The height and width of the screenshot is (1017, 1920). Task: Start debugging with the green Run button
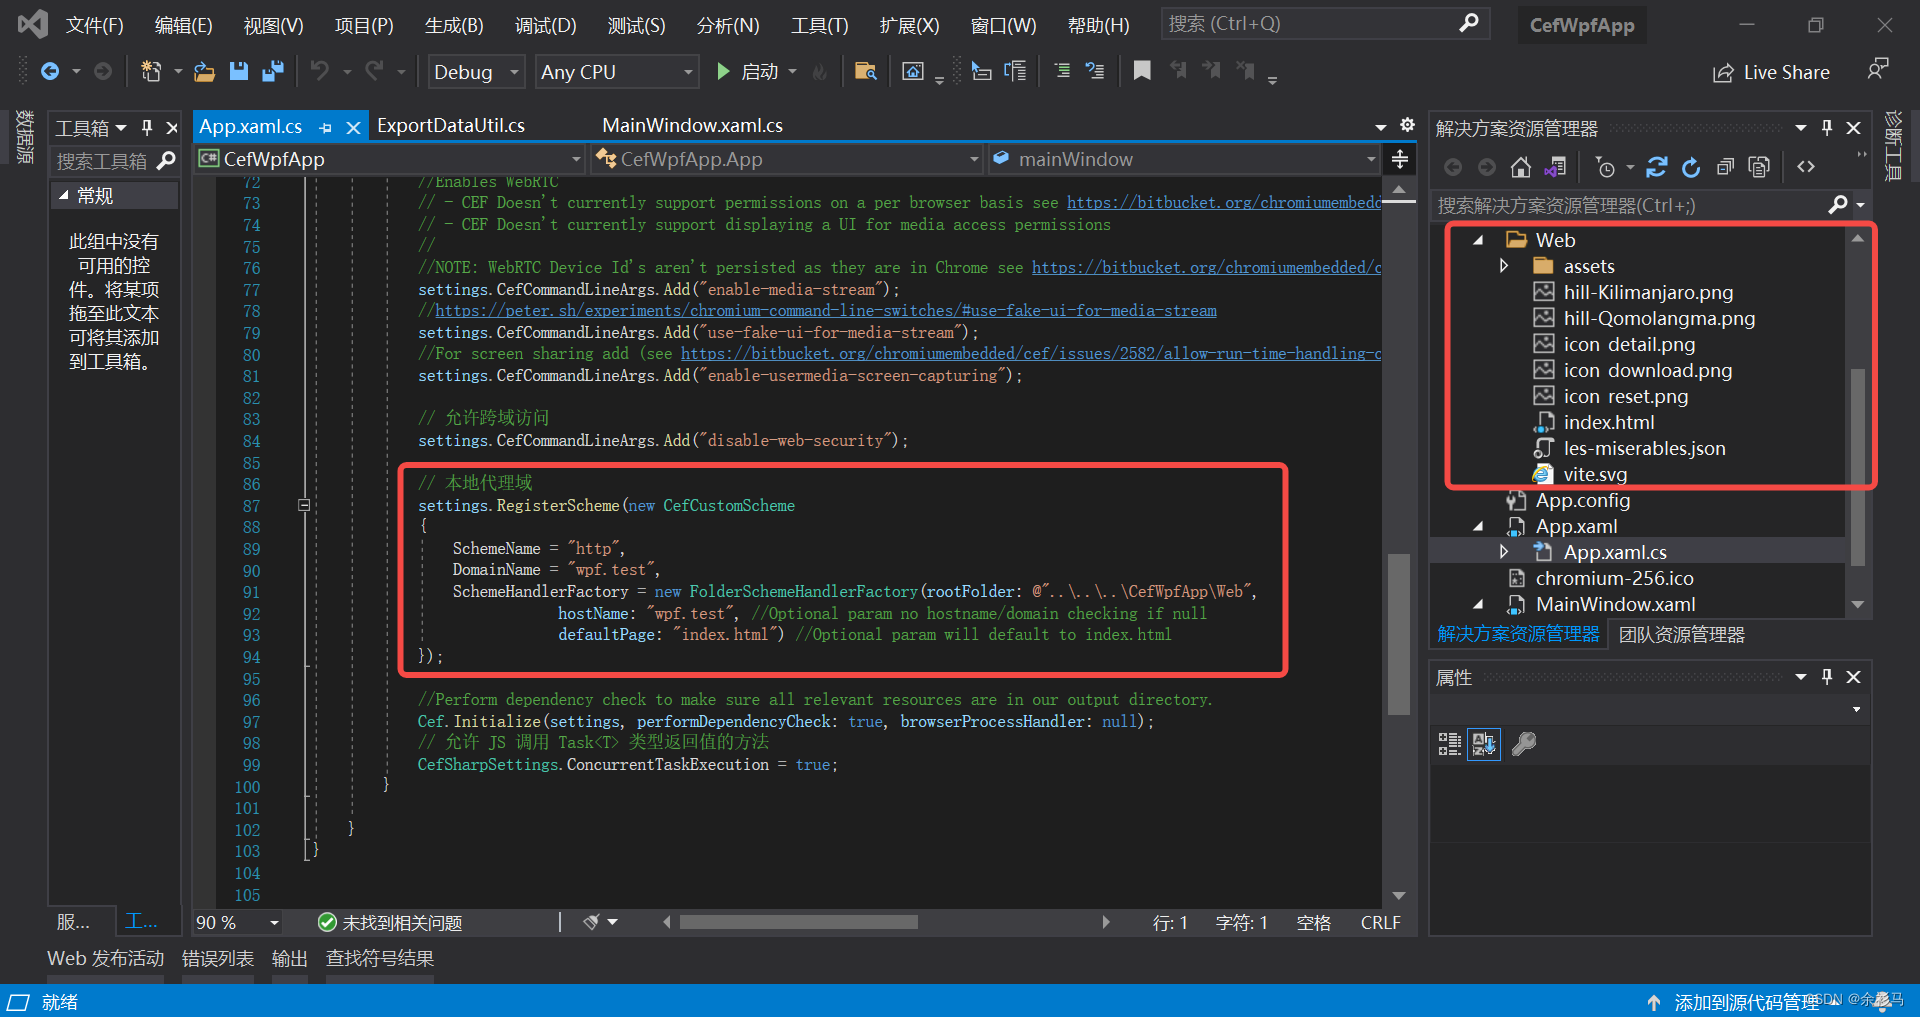pyautogui.click(x=722, y=71)
